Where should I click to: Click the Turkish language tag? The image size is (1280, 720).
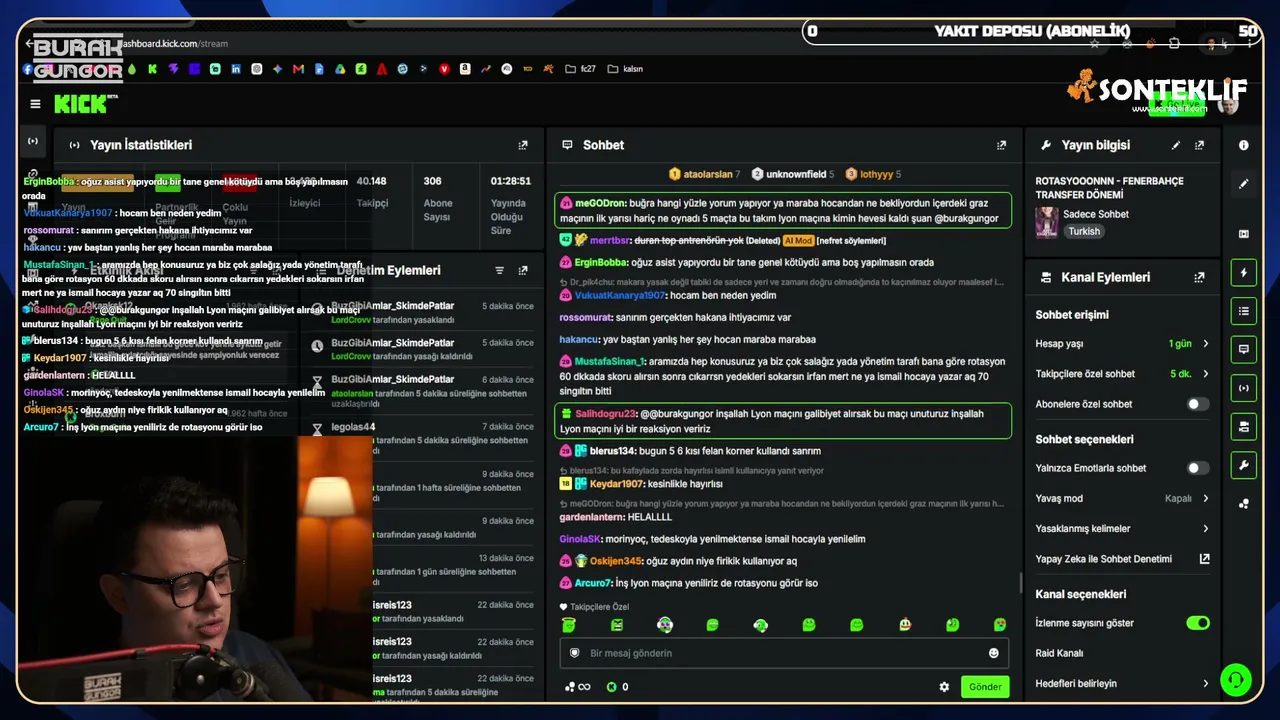click(1084, 231)
